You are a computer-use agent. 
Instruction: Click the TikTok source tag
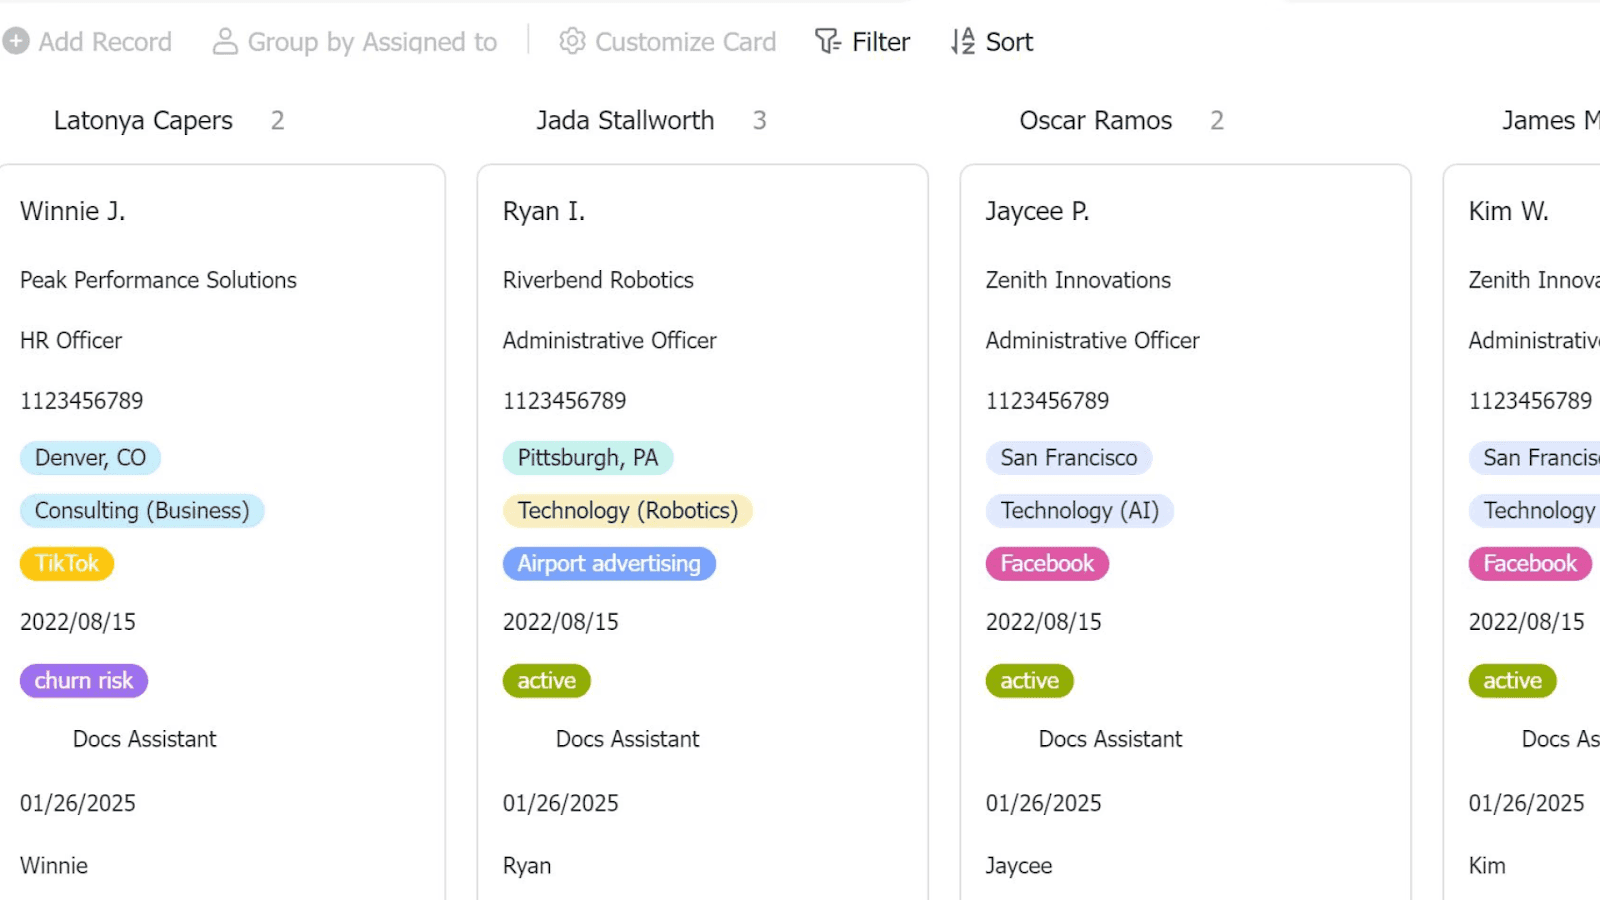(67, 564)
